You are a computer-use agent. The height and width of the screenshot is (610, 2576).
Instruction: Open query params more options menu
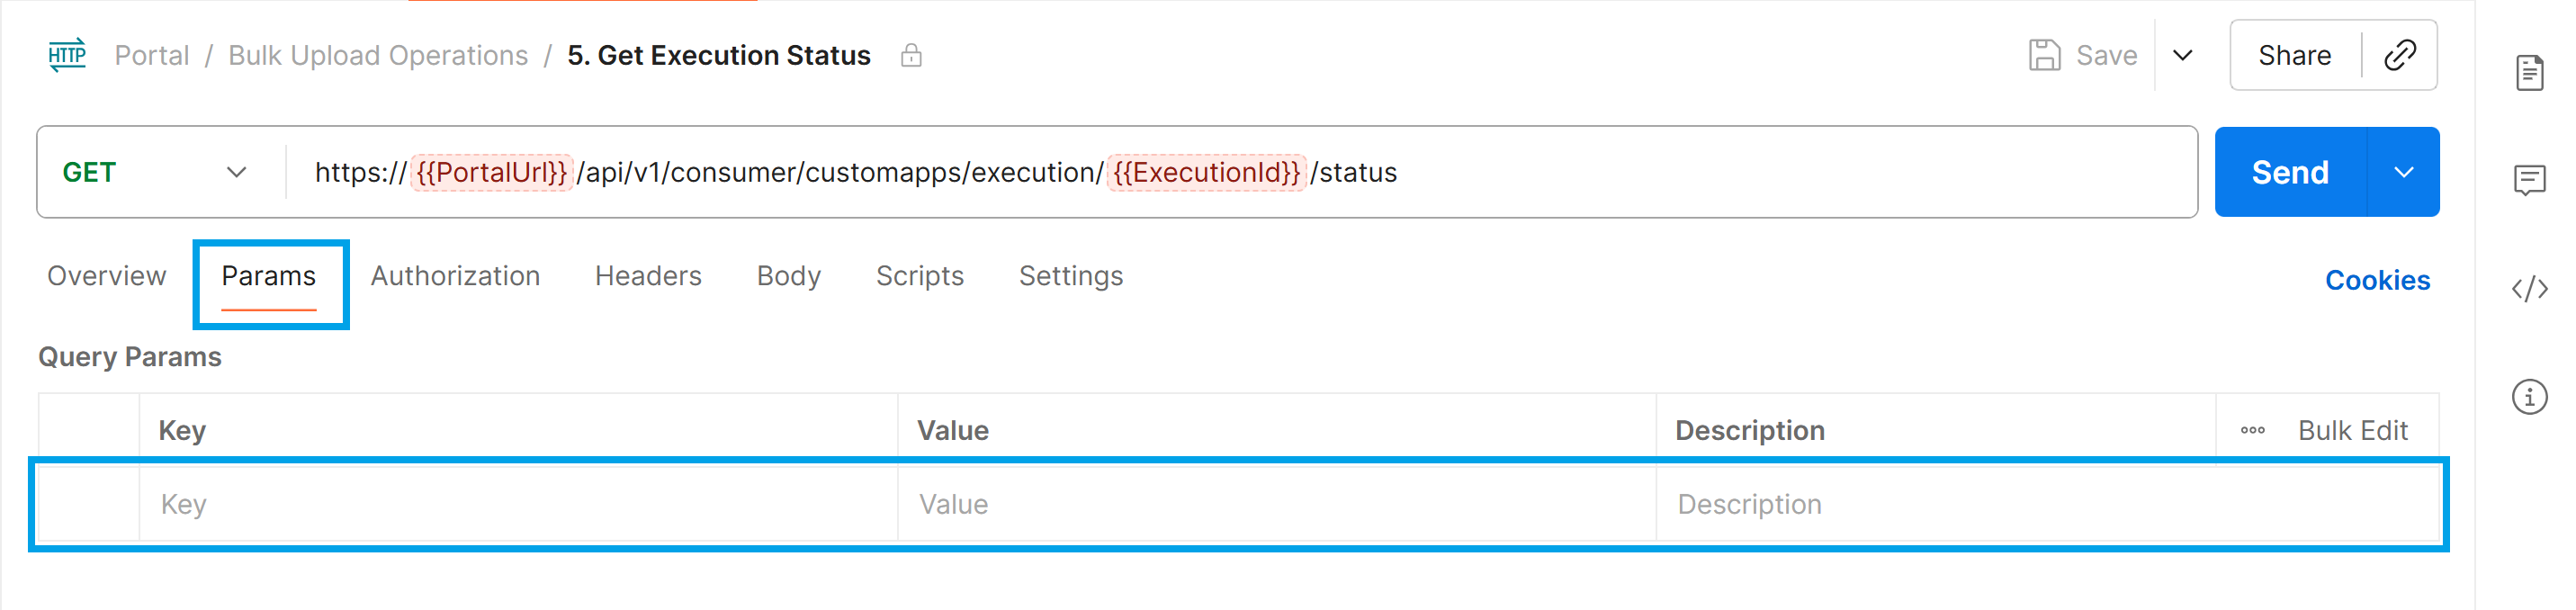(x=2254, y=430)
